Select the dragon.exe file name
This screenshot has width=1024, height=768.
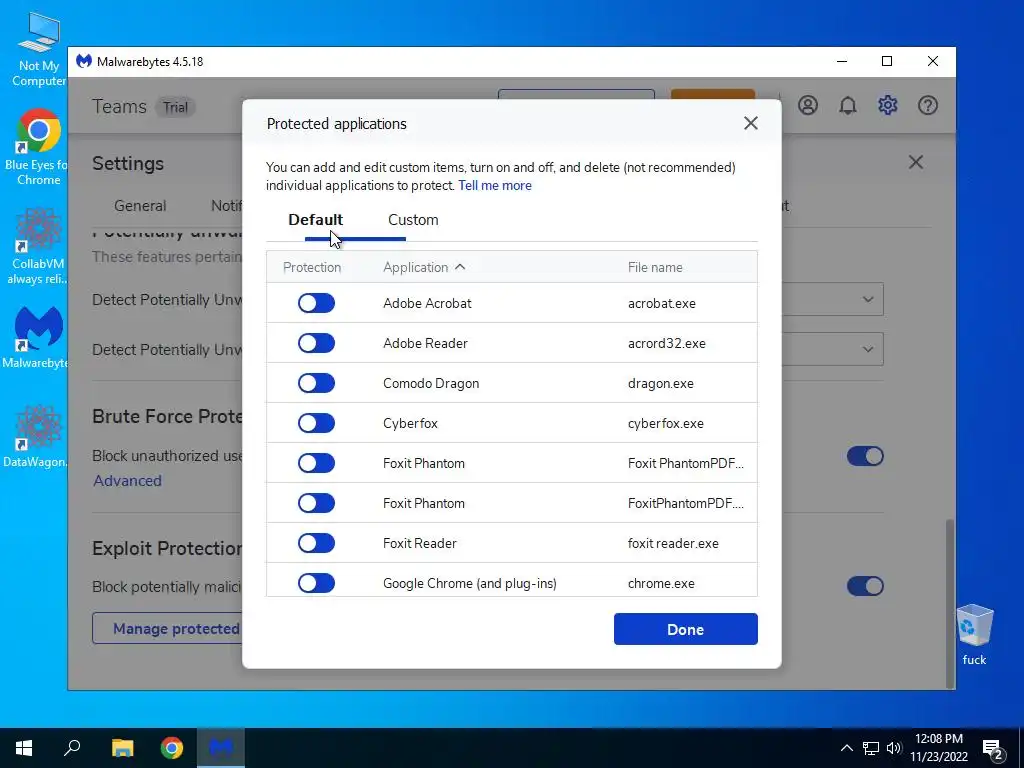click(x=661, y=383)
